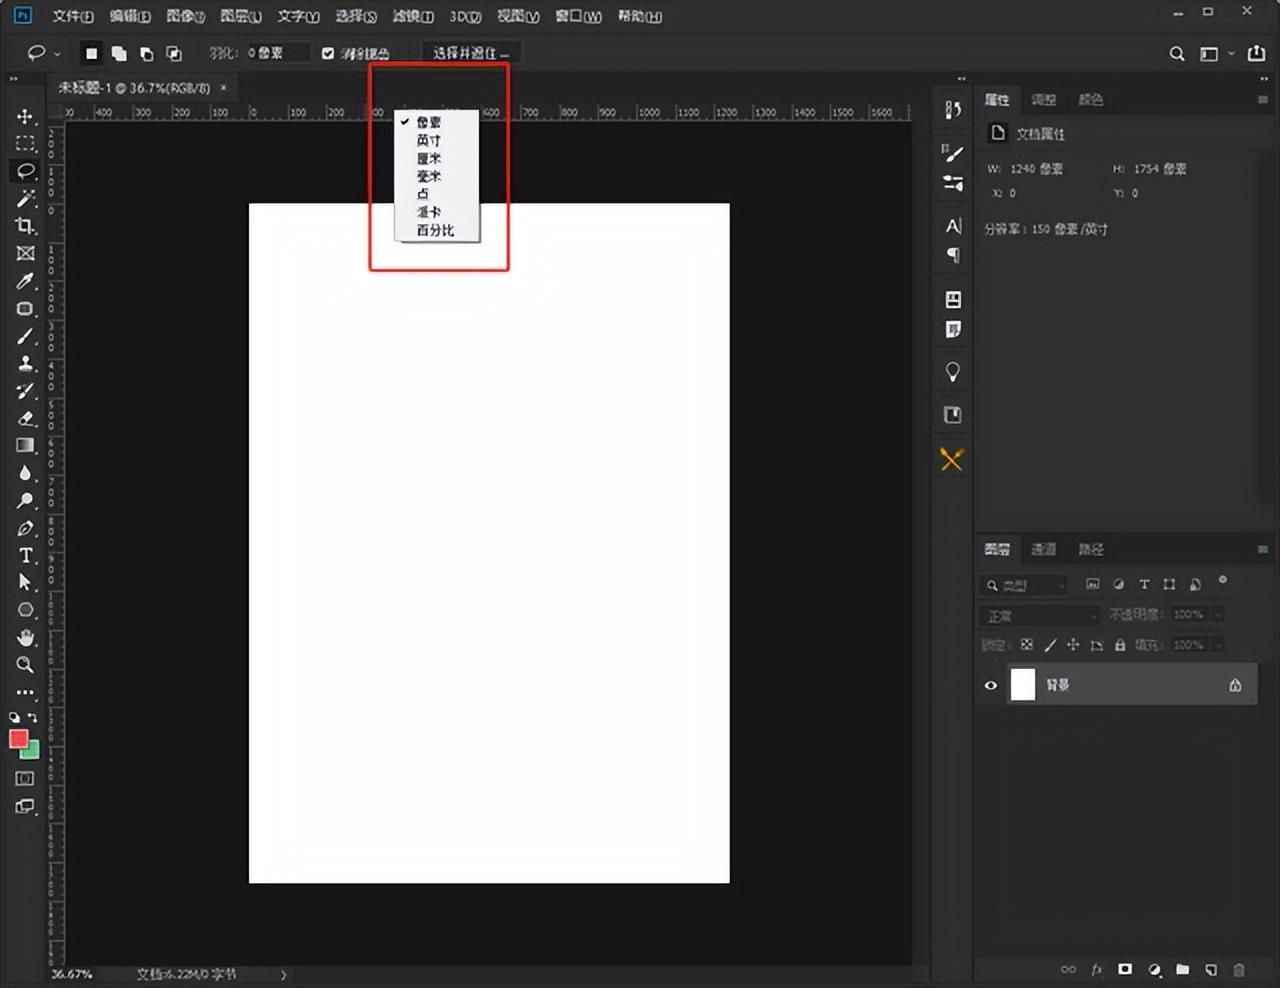Viewport: 1280px width, 988px height.
Task: Open the 文件 menu
Action: coord(72,16)
